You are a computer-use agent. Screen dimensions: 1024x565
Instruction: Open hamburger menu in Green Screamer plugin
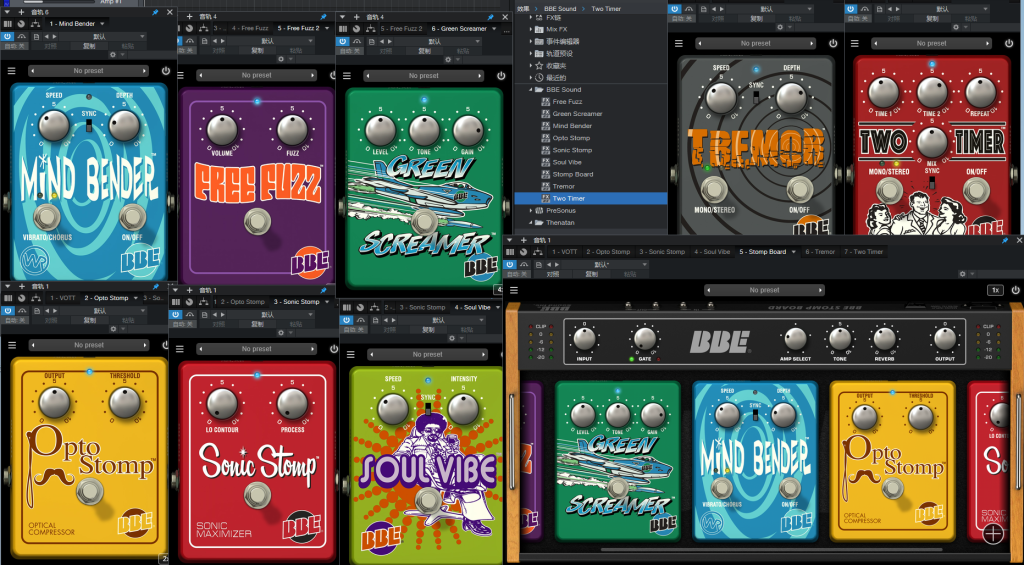(x=348, y=76)
